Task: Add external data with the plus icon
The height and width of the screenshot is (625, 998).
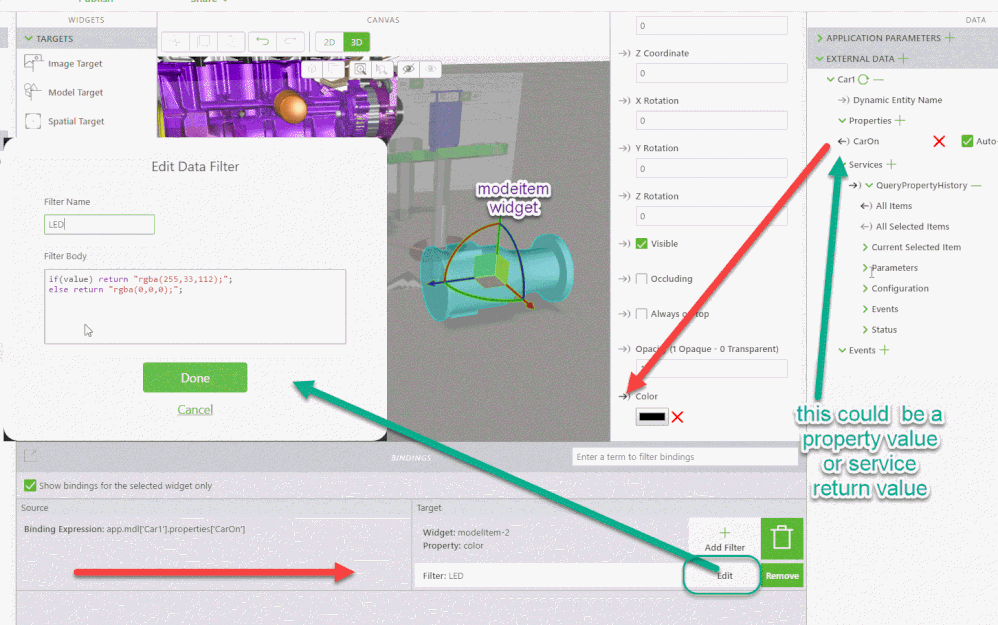Action: (x=903, y=59)
